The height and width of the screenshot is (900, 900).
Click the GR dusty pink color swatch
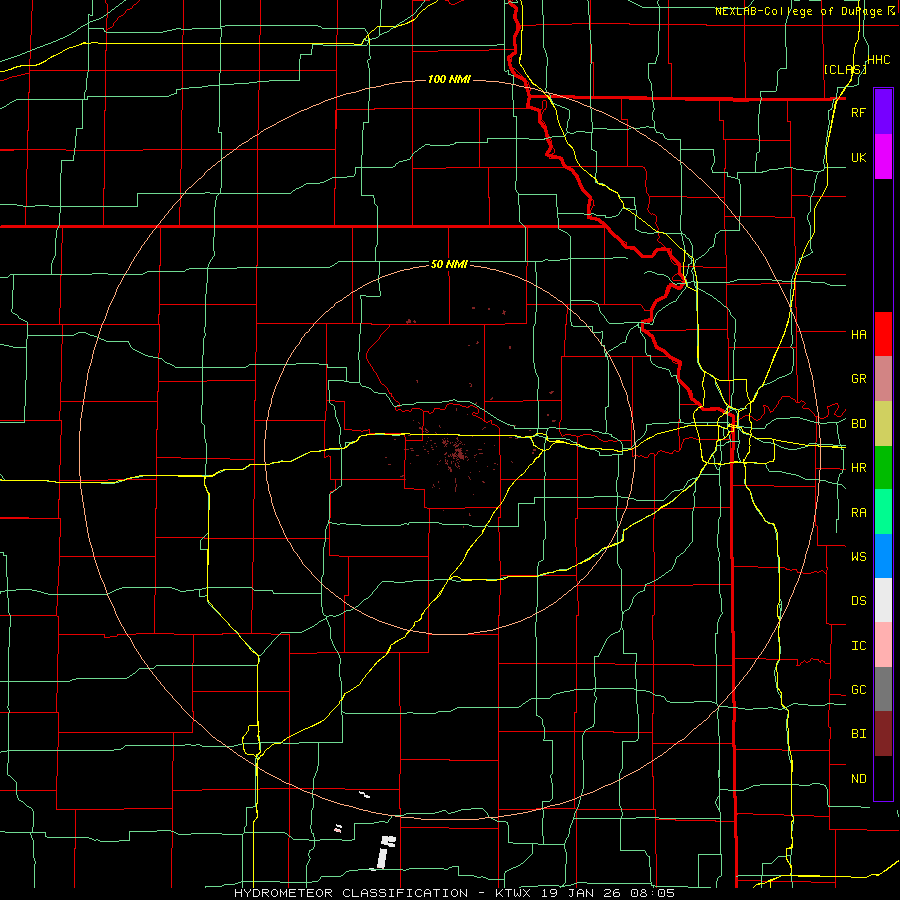(883, 379)
